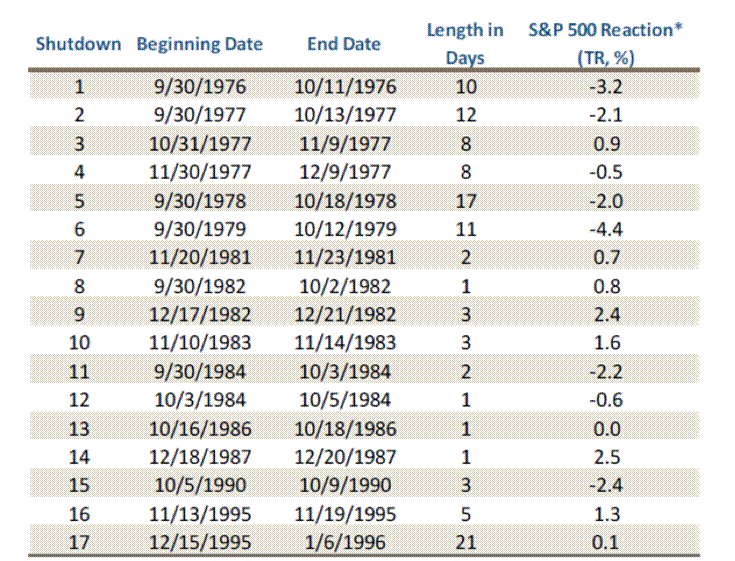Click the Length in Days header
Screen dimensions: 735x561
pyautogui.click(x=465, y=44)
